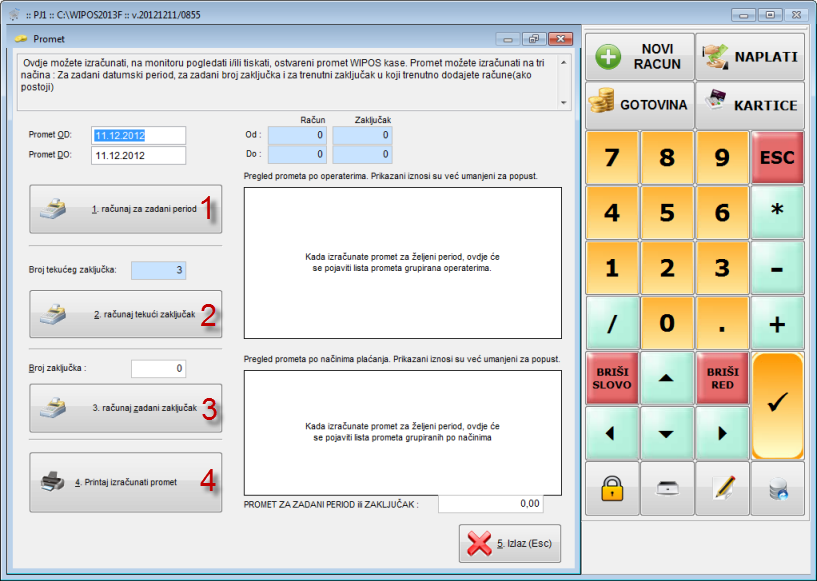Click the pencil and note icon
The width and height of the screenshot is (817, 581).
722,488
